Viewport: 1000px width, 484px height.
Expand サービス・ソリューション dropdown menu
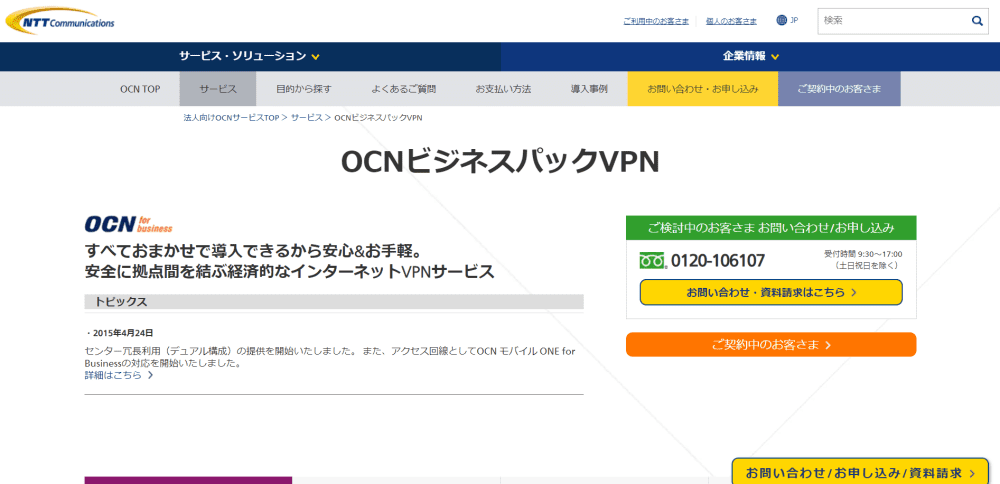(x=250, y=56)
